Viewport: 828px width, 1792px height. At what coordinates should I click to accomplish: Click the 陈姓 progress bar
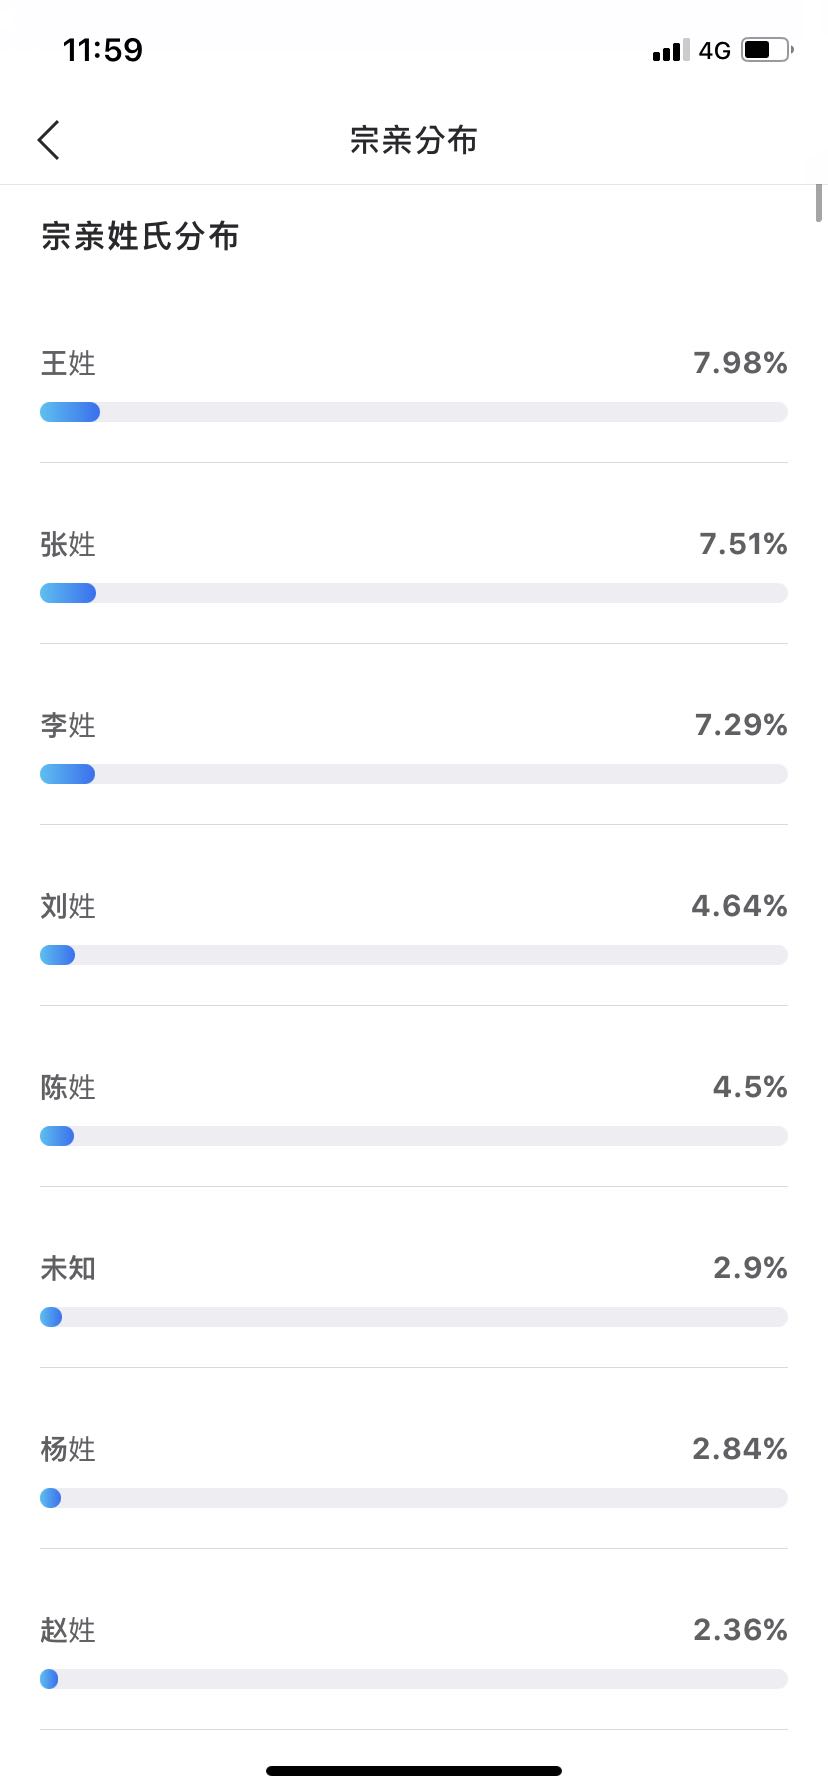414,1136
